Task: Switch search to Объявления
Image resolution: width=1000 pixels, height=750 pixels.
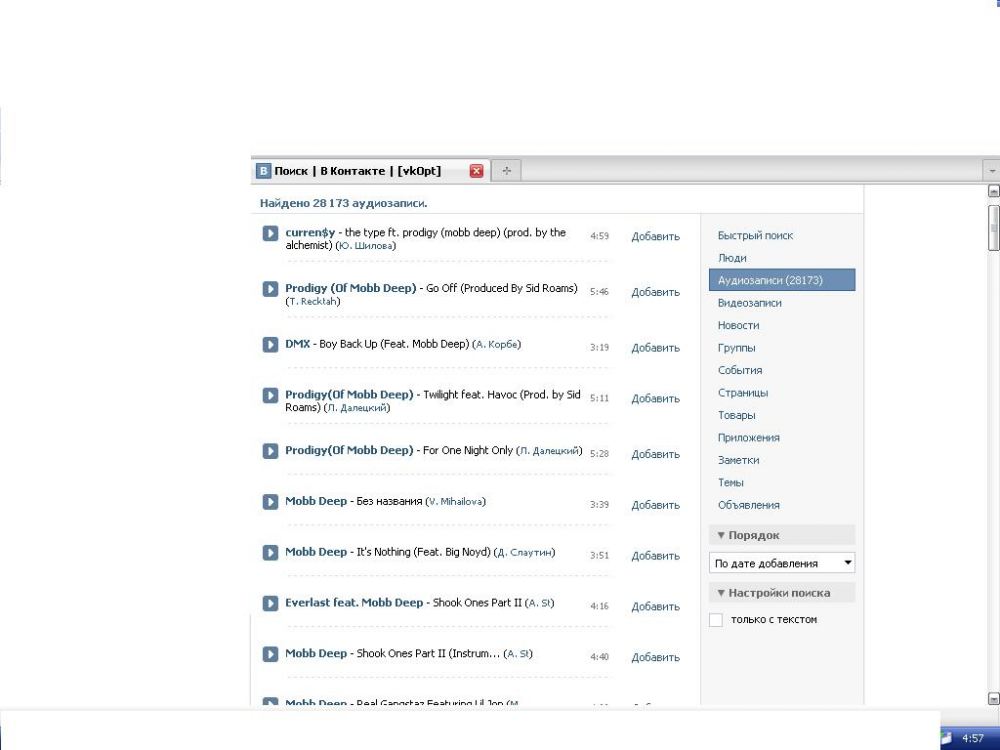Action: point(749,505)
